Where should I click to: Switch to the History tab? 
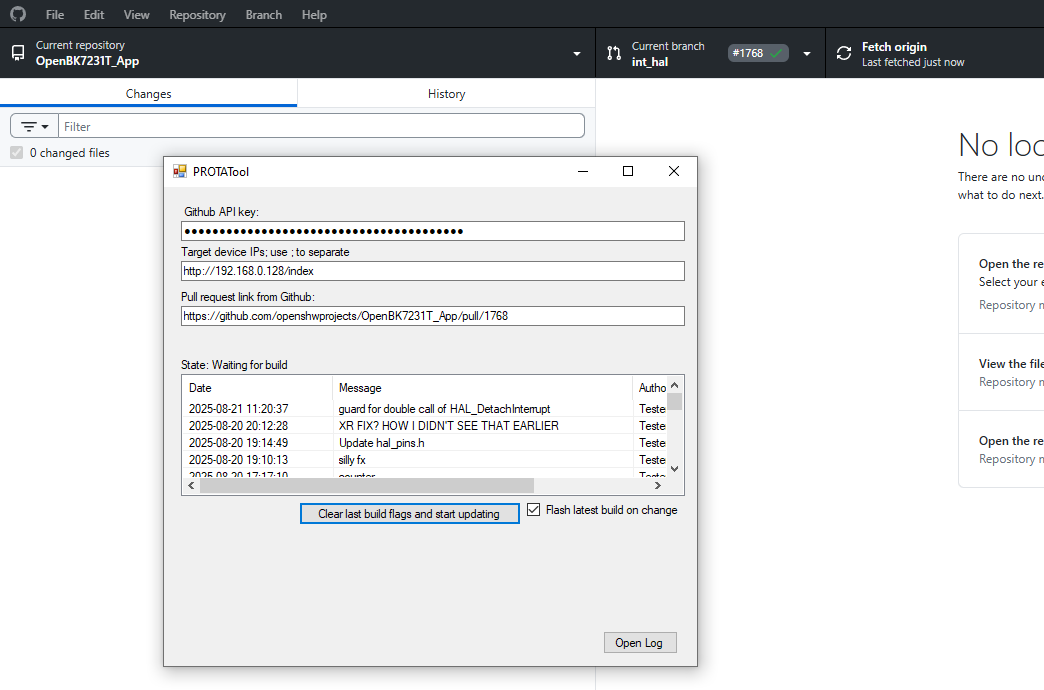click(446, 94)
